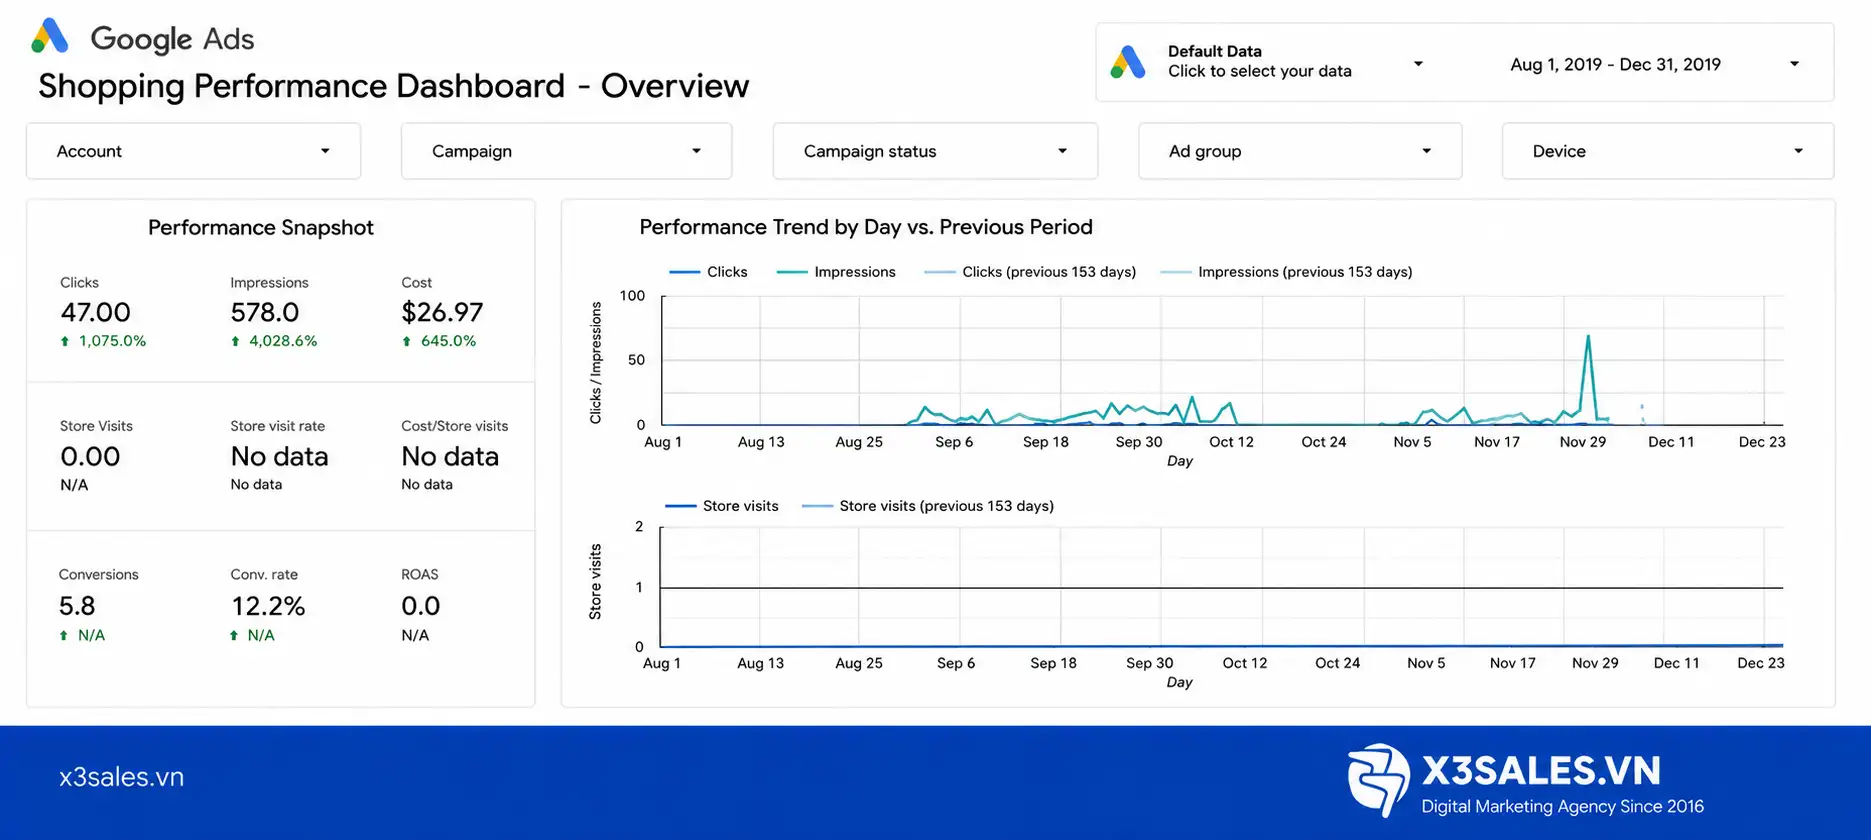This screenshot has height=840, width=1871.
Task: Open the Campaign filter dropdown
Action: point(566,151)
